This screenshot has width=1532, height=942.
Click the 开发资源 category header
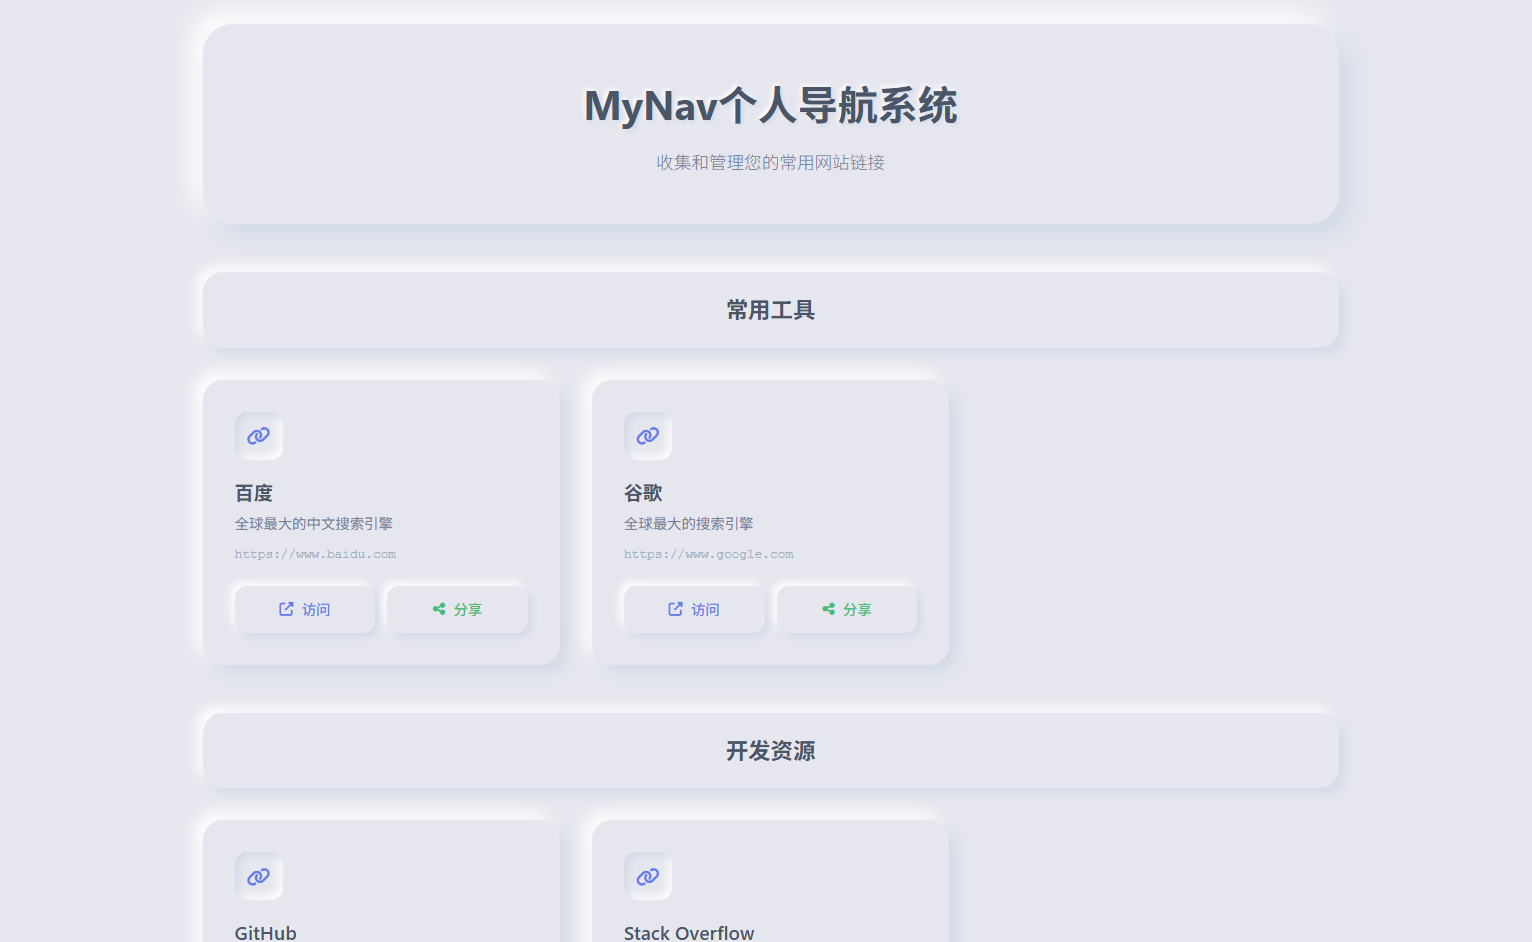pyautogui.click(x=771, y=751)
